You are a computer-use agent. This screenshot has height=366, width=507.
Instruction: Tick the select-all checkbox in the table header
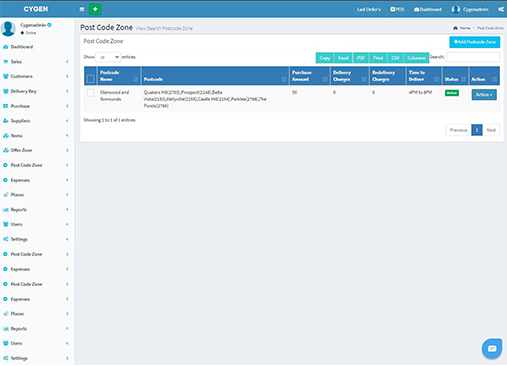(x=90, y=79)
